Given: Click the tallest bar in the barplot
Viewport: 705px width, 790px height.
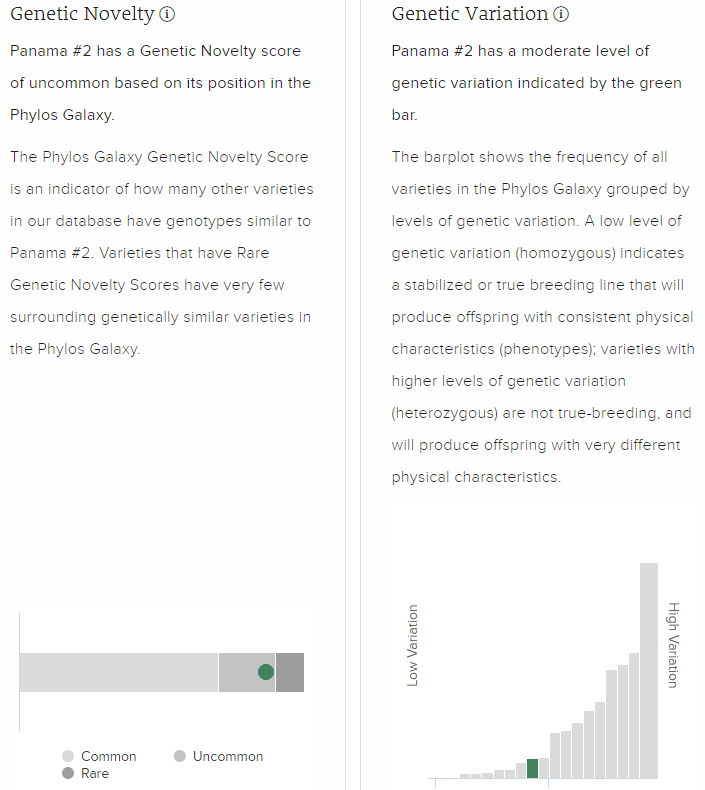Looking at the screenshot, I should (x=649, y=670).
